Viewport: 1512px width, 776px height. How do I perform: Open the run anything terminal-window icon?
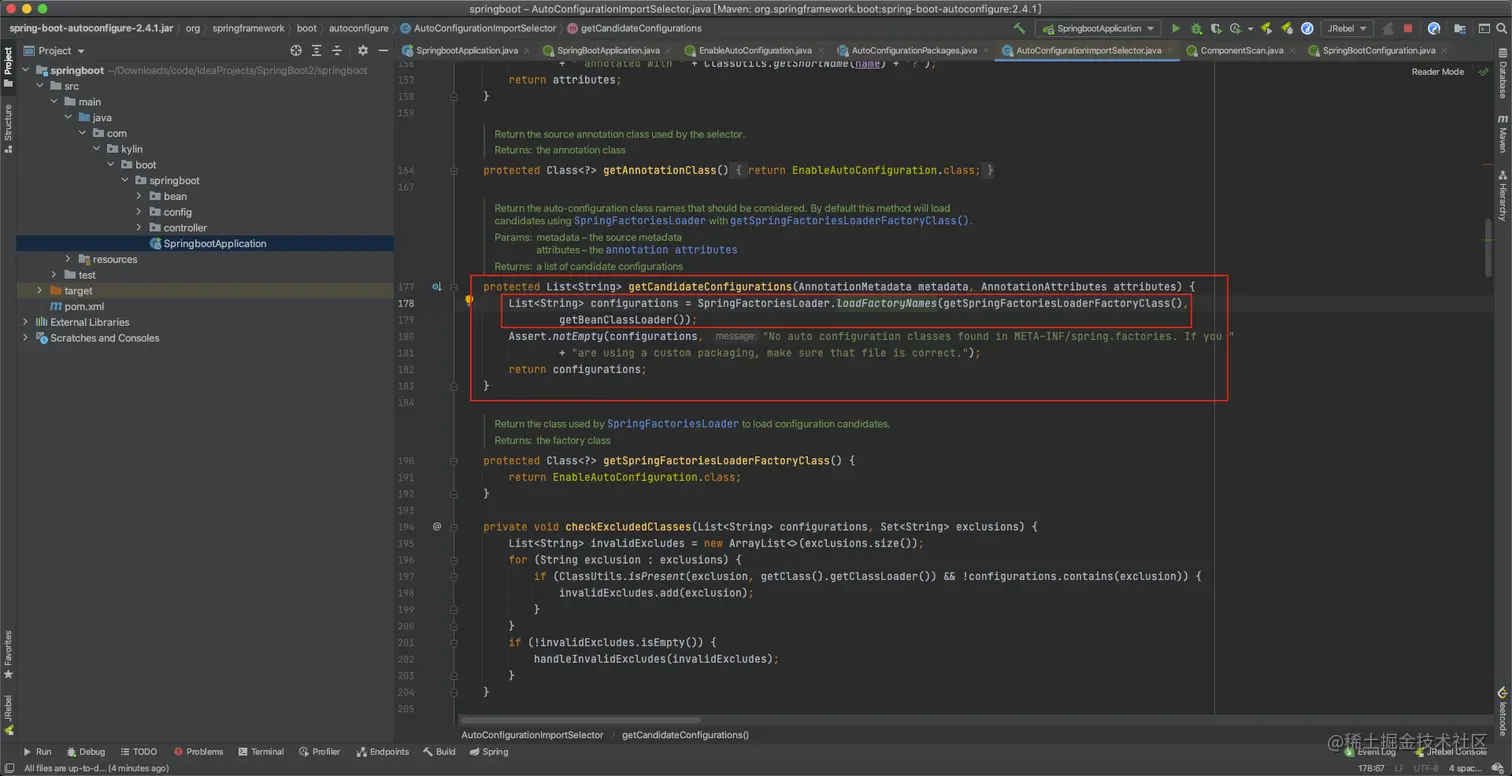point(1484,29)
